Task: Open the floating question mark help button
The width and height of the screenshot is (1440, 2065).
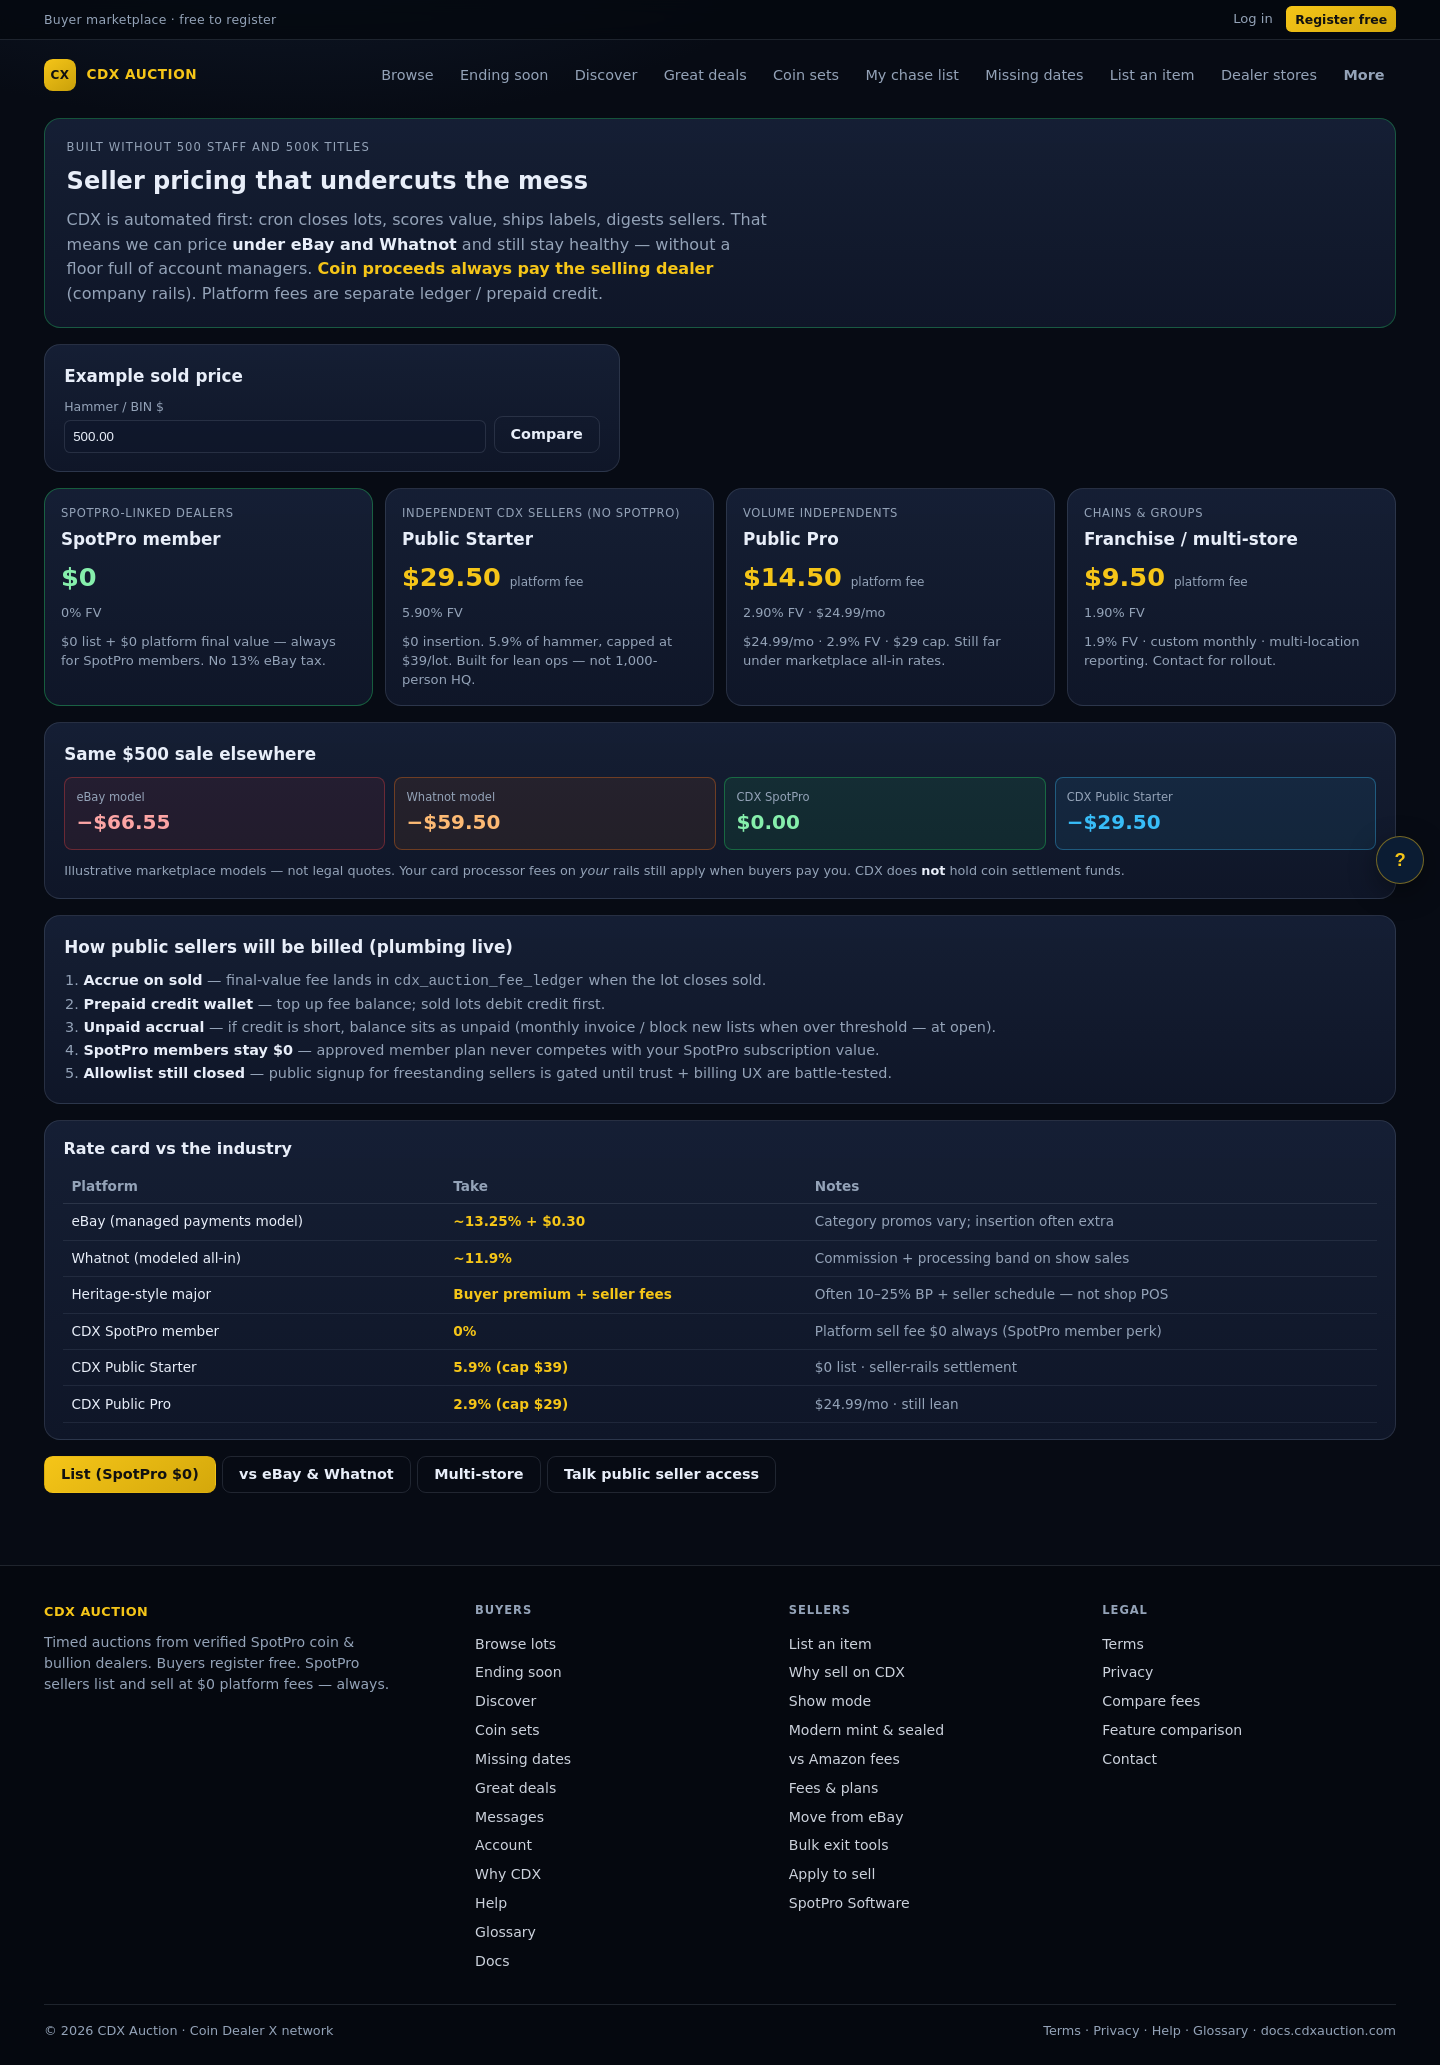Action: click(1399, 860)
